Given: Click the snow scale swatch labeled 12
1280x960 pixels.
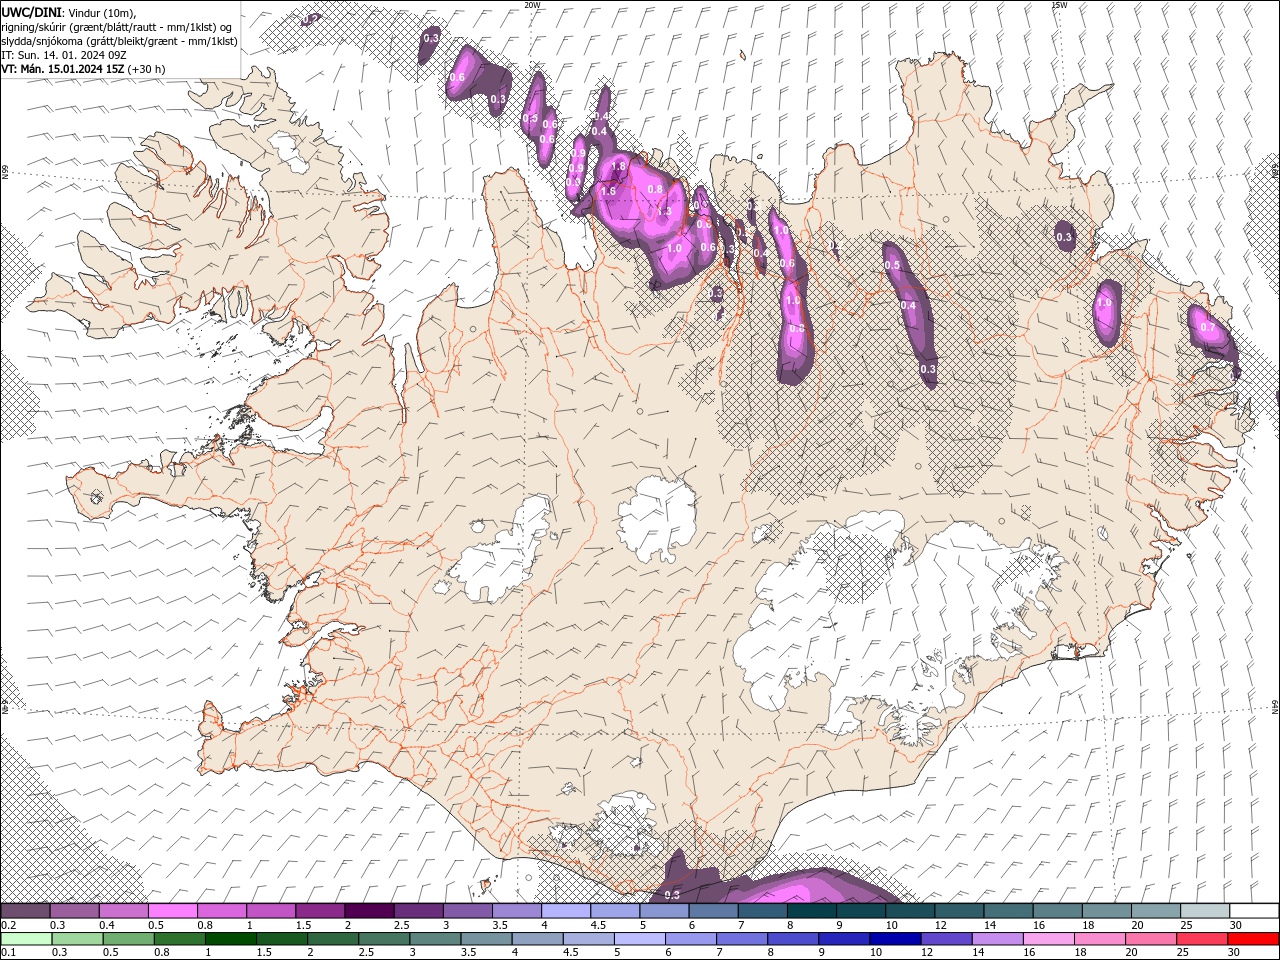Looking at the screenshot, I should [x=959, y=911].
